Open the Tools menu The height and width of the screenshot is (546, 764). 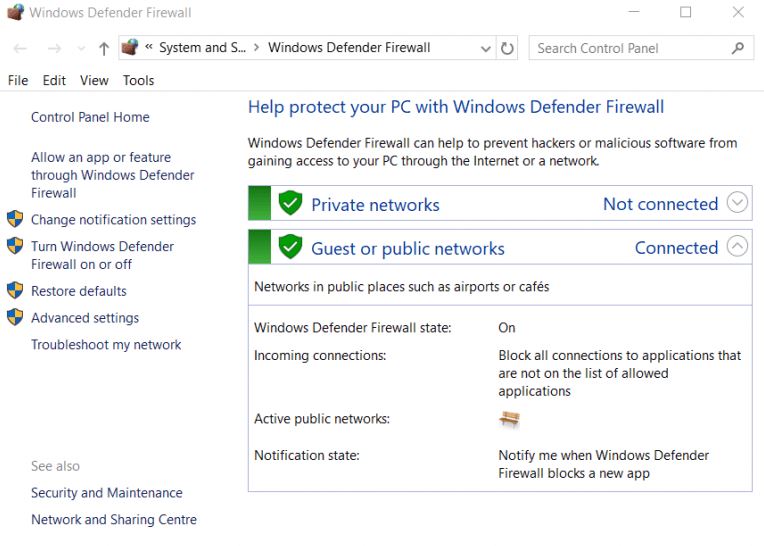[x=139, y=80]
